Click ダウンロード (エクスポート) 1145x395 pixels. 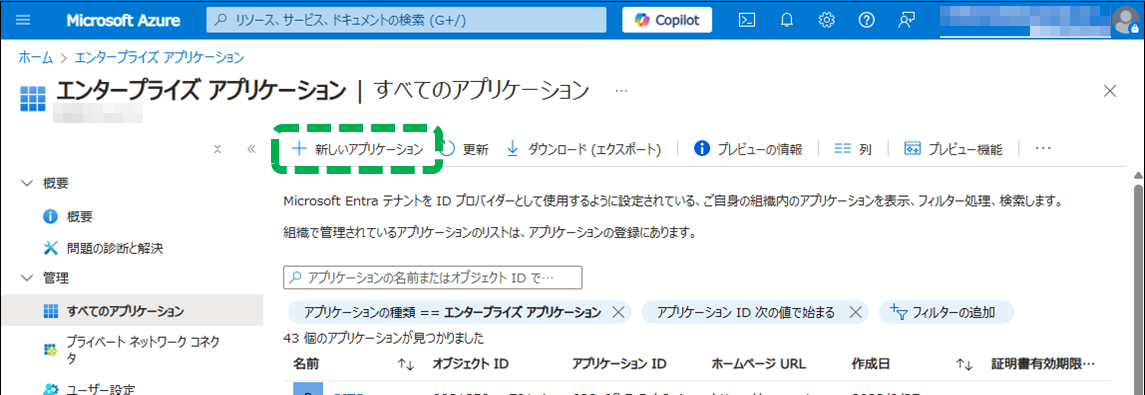(583, 149)
